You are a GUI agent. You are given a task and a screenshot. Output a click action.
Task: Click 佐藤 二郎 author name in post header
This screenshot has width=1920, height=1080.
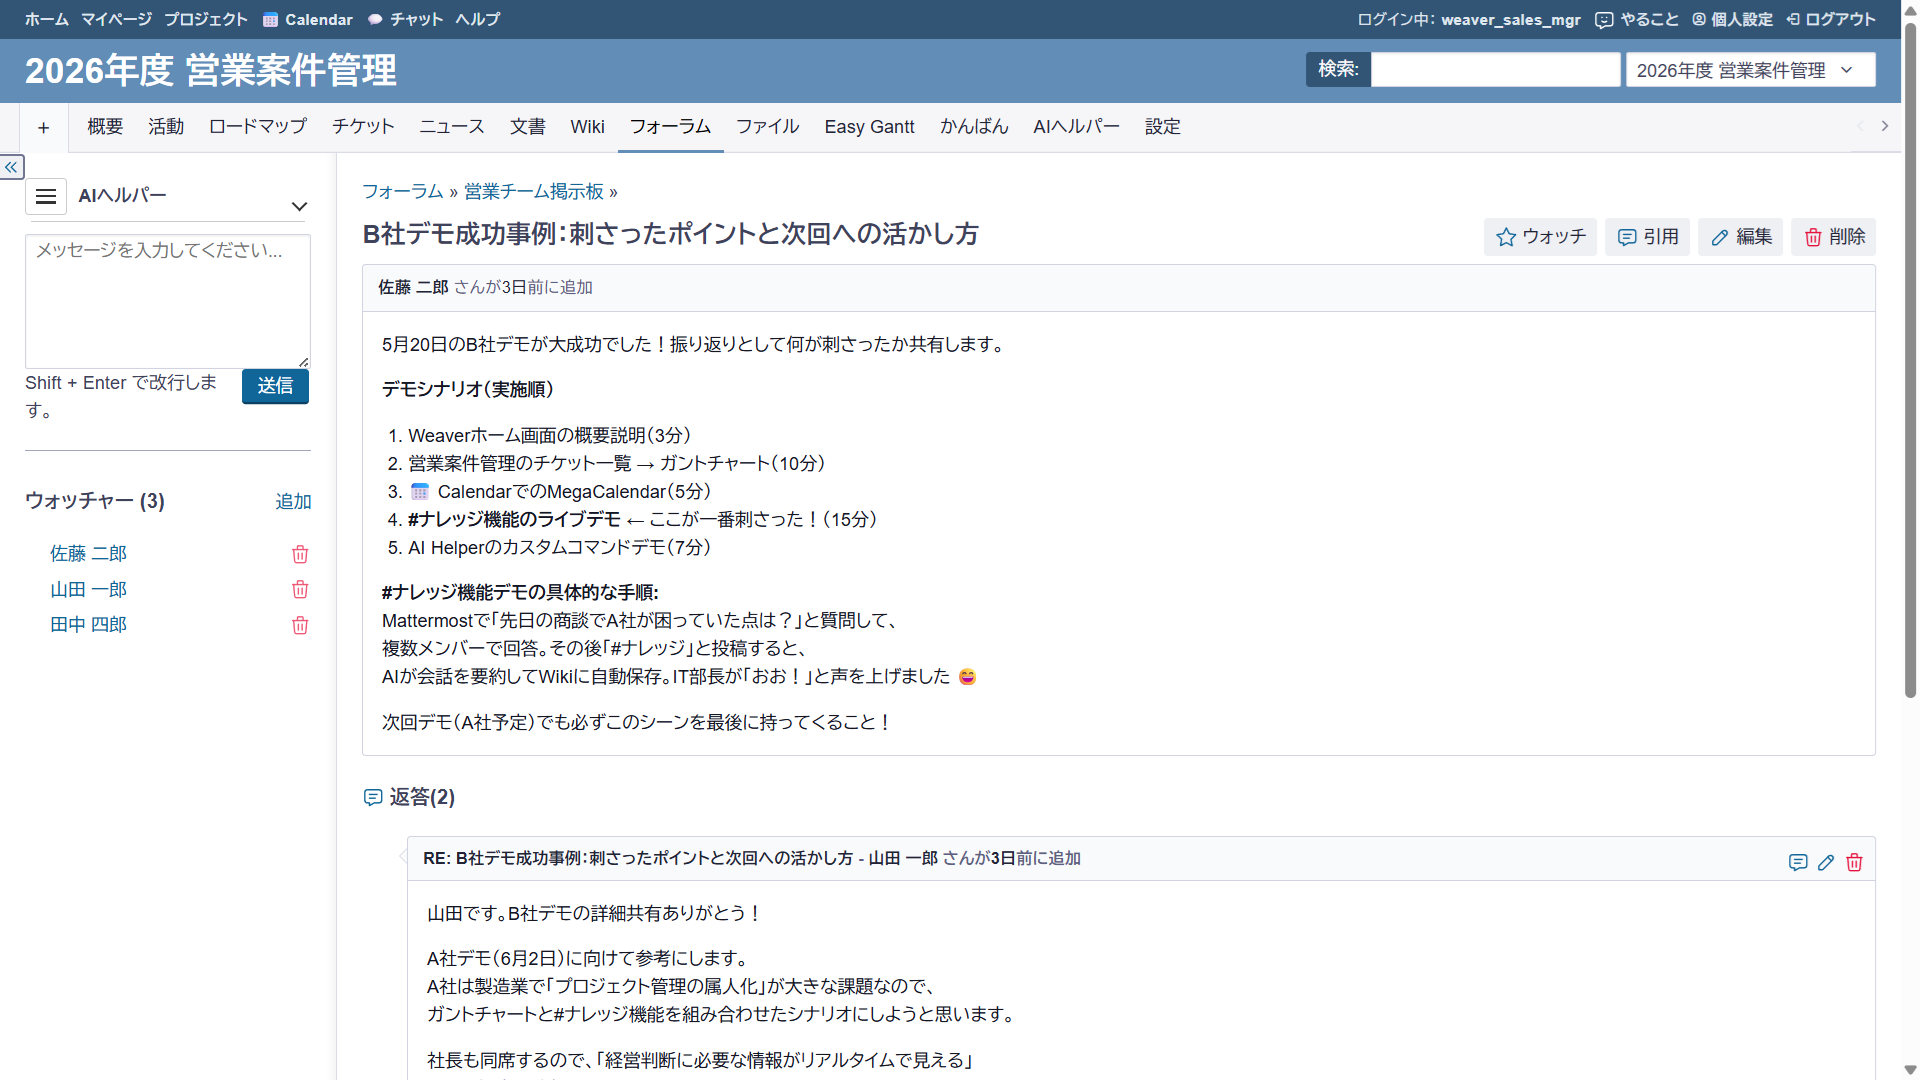coord(413,288)
